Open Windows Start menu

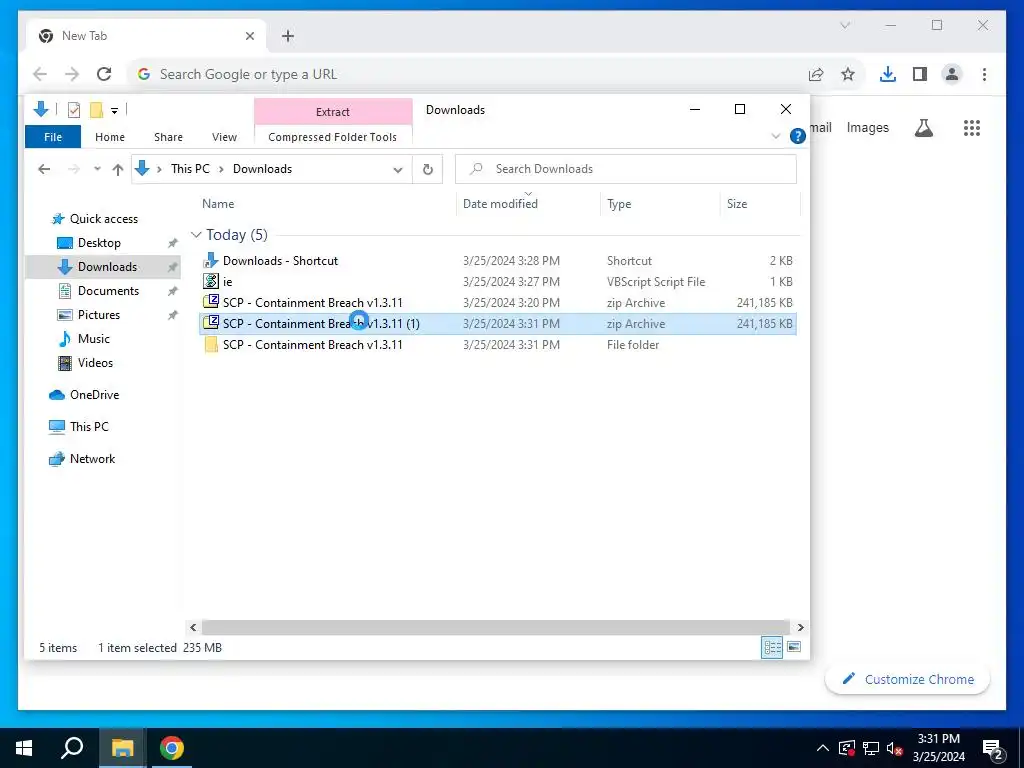tap(24, 748)
